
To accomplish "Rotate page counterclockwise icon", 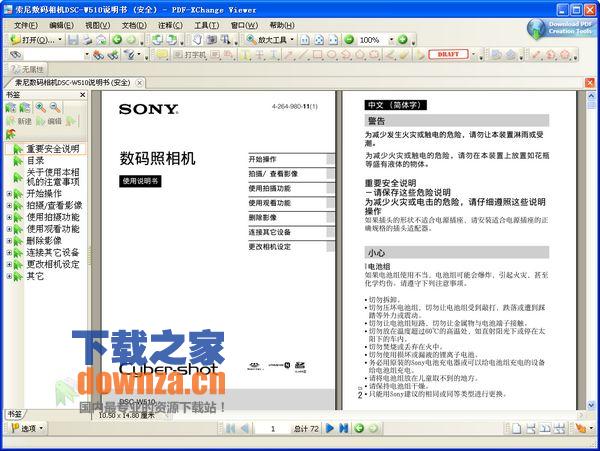I will (x=157, y=40).
